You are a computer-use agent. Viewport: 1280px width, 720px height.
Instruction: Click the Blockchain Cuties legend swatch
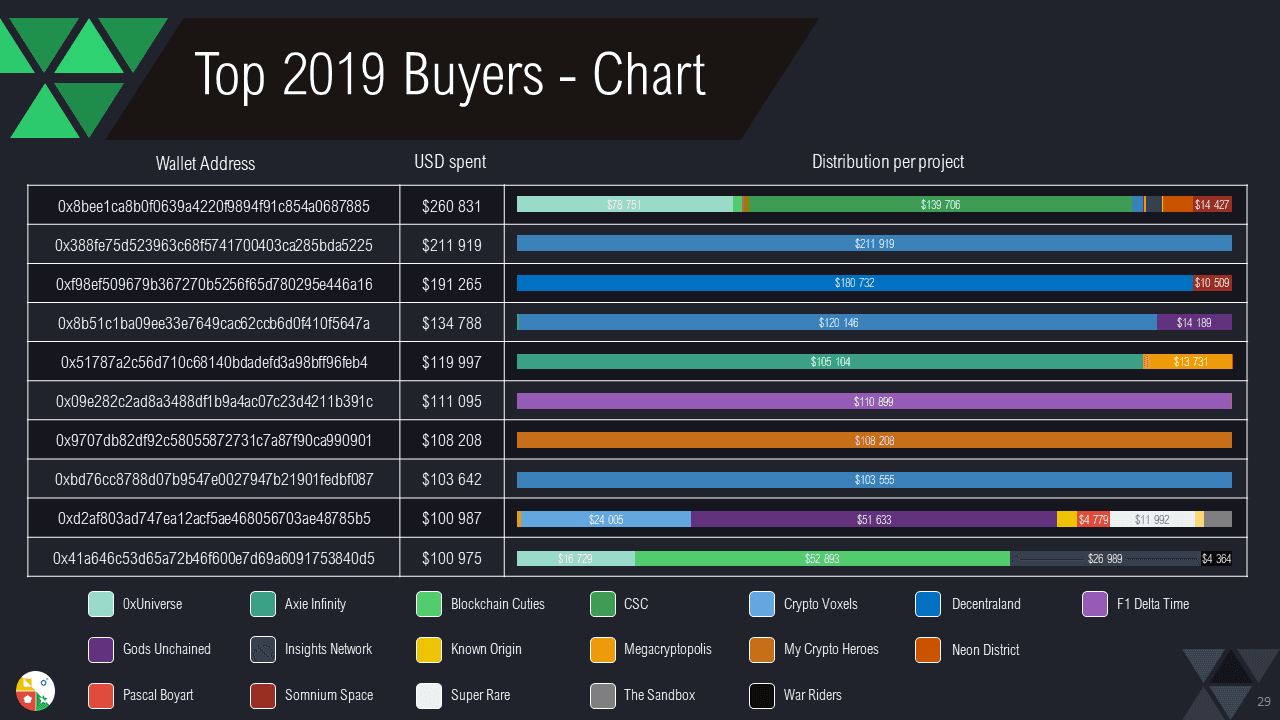[x=429, y=604]
